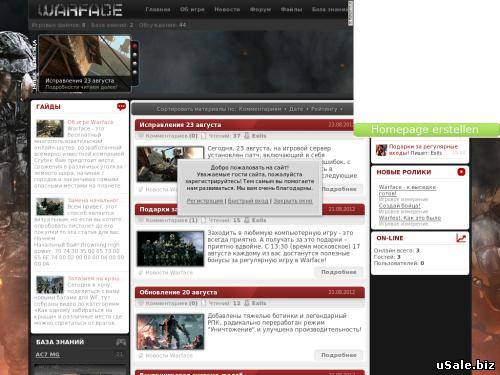The height and width of the screenshot is (375, 500).
Task: Open the guide Замена начальног
Action: 93,200
